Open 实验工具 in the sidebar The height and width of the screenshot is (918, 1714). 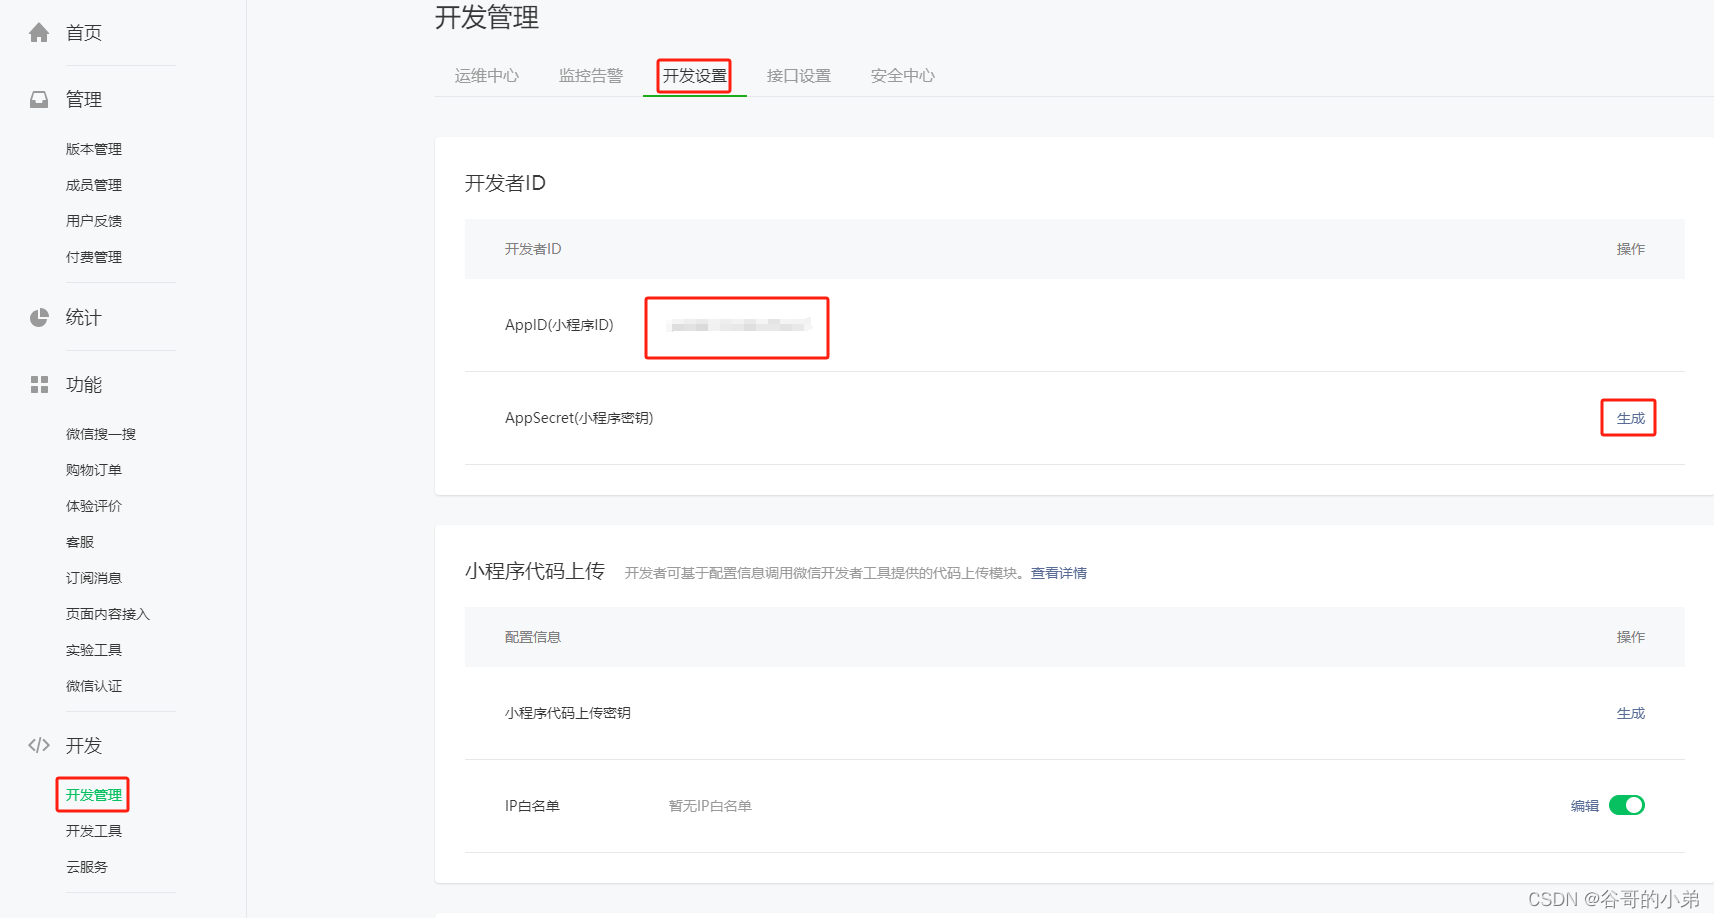click(x=94, y=650)
